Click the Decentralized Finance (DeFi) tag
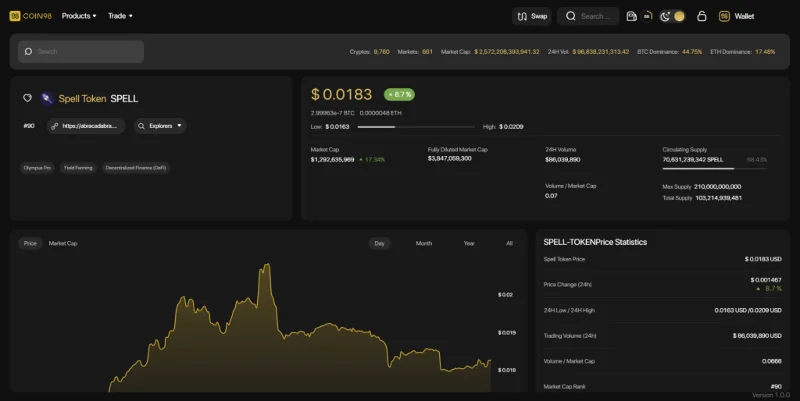This screenshot has height=401, width=800. pos(136,168)
